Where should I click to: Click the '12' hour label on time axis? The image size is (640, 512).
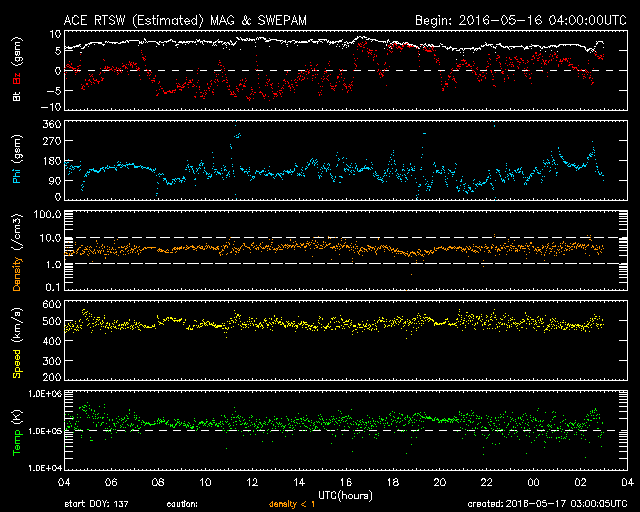[x=252, y=483]
